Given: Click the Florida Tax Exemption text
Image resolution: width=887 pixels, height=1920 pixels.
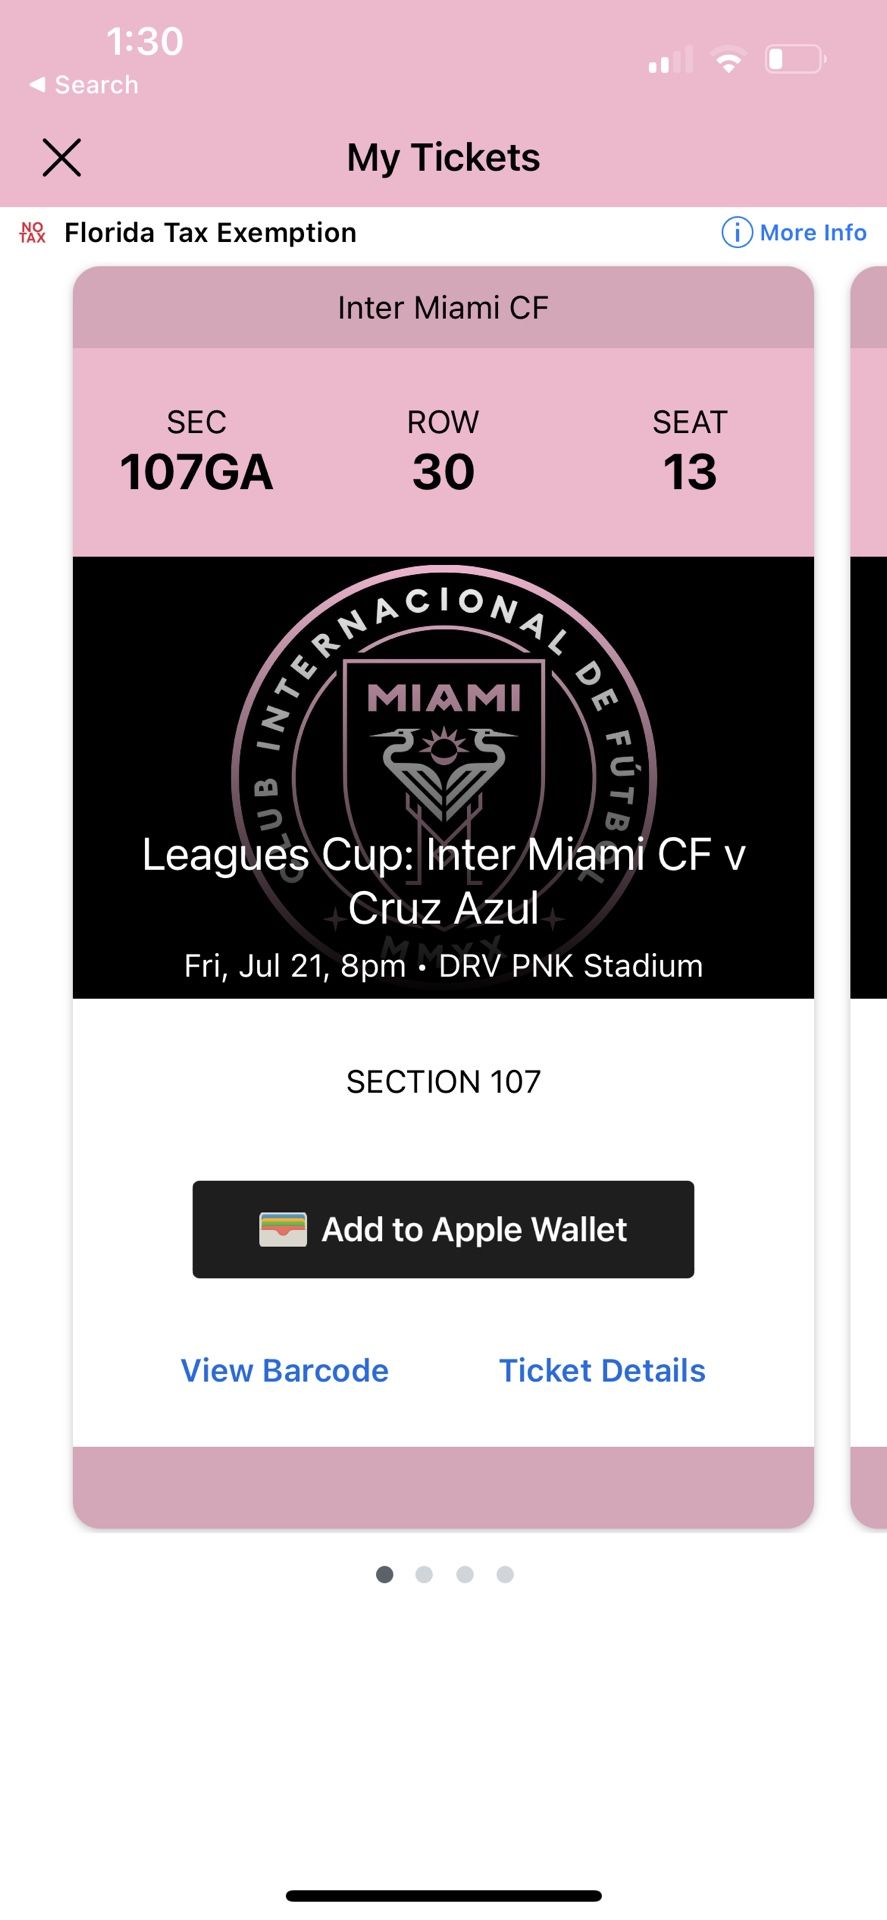Looking at the screenshot, I should tap(210, 232).
